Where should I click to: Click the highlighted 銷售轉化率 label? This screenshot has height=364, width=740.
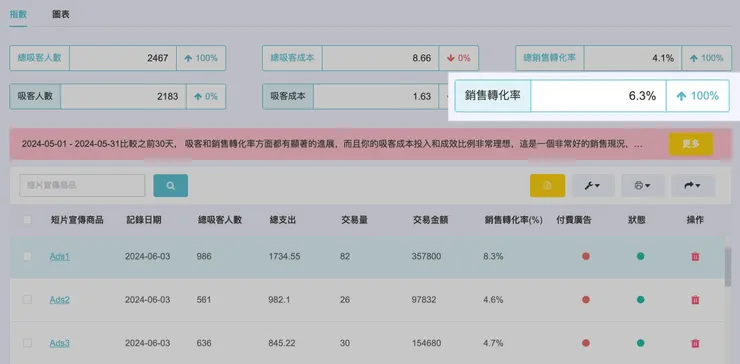(493, 96)
